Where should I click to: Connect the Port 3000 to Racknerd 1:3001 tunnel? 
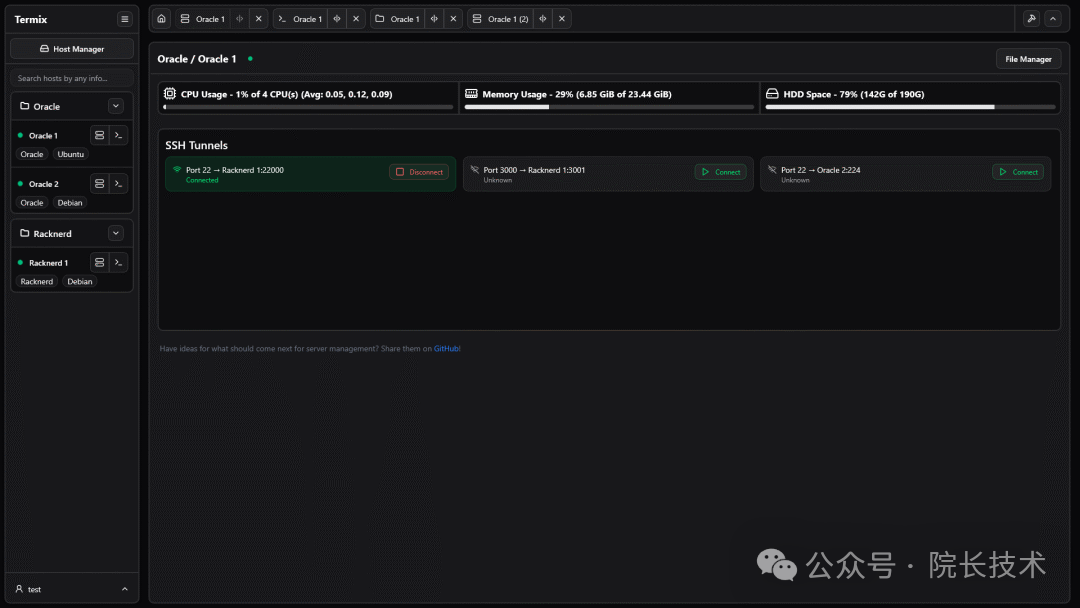tap(720, 172)
